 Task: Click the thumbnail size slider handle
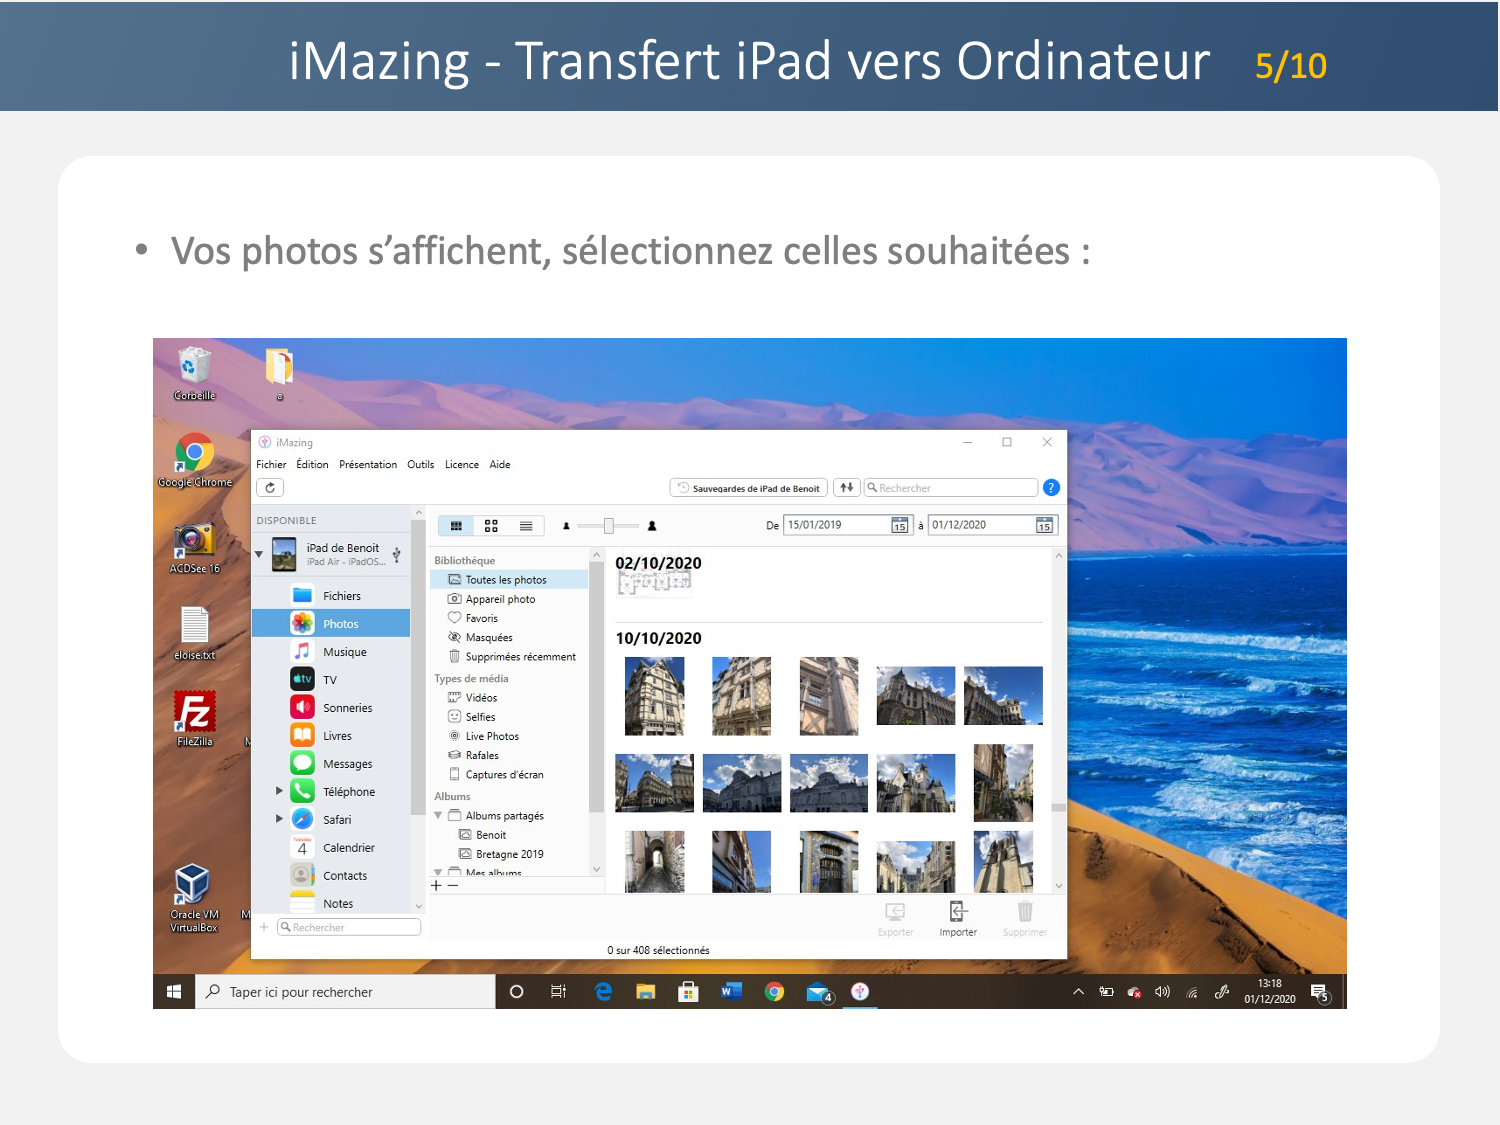click(x=608, y=526)
